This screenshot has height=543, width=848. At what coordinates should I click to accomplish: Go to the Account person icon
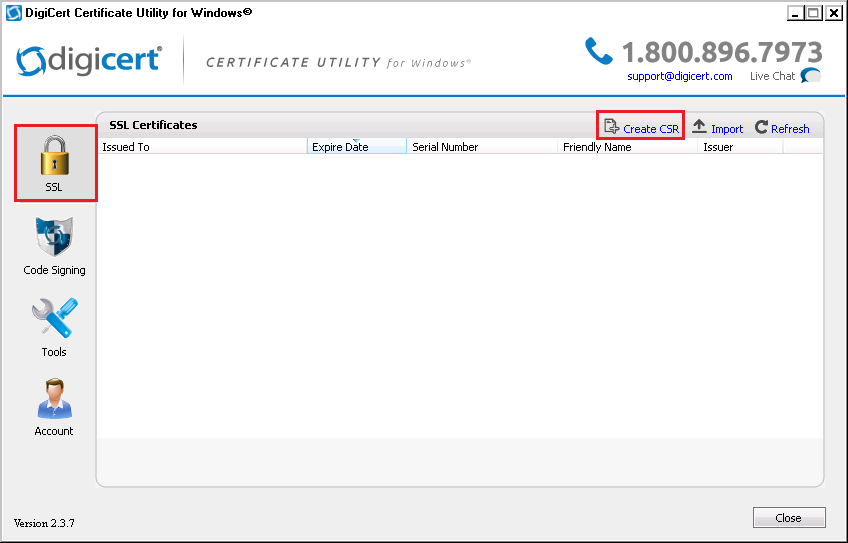tap(54, 399)
